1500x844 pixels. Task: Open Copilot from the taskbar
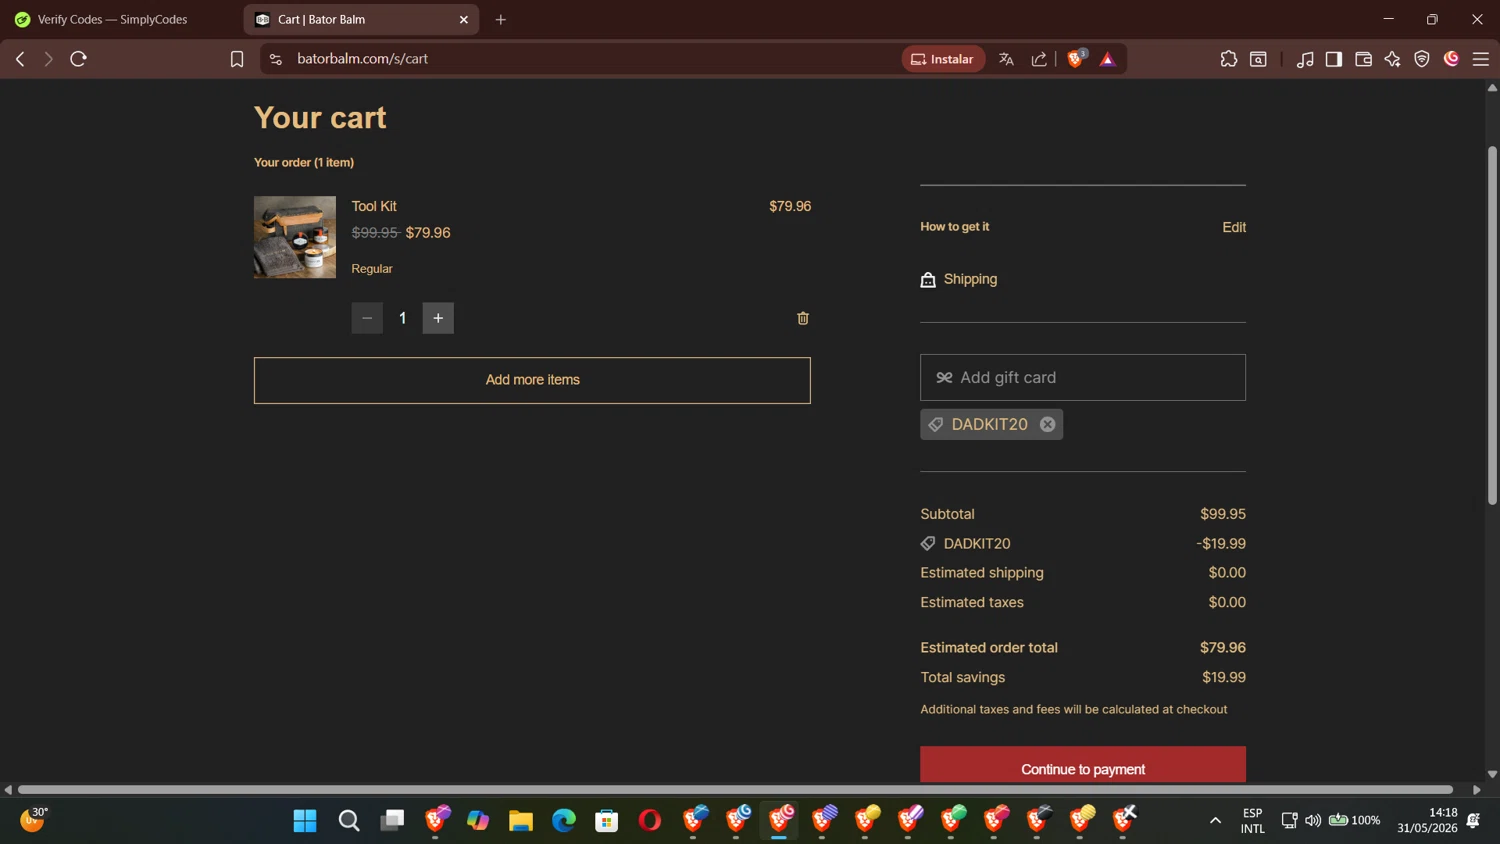(478, 821)
